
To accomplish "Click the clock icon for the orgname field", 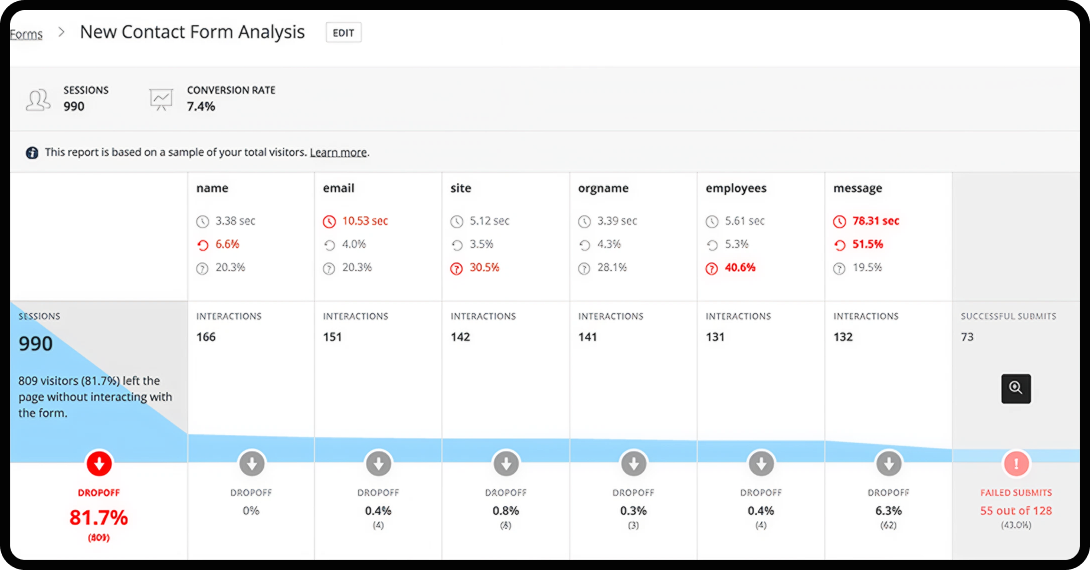I will 585,222.
